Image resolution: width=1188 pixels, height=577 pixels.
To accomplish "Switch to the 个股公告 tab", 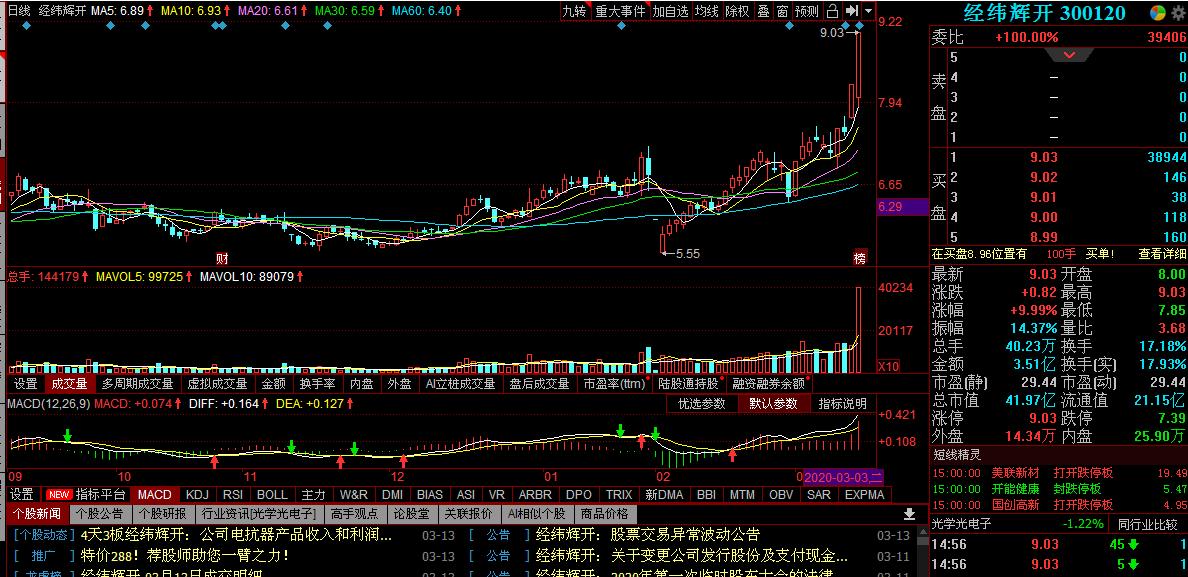I will point(99,513).
